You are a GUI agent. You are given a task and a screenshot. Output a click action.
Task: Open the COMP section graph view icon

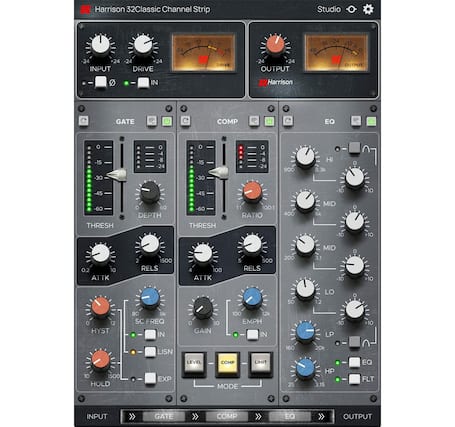click(254, 121)
